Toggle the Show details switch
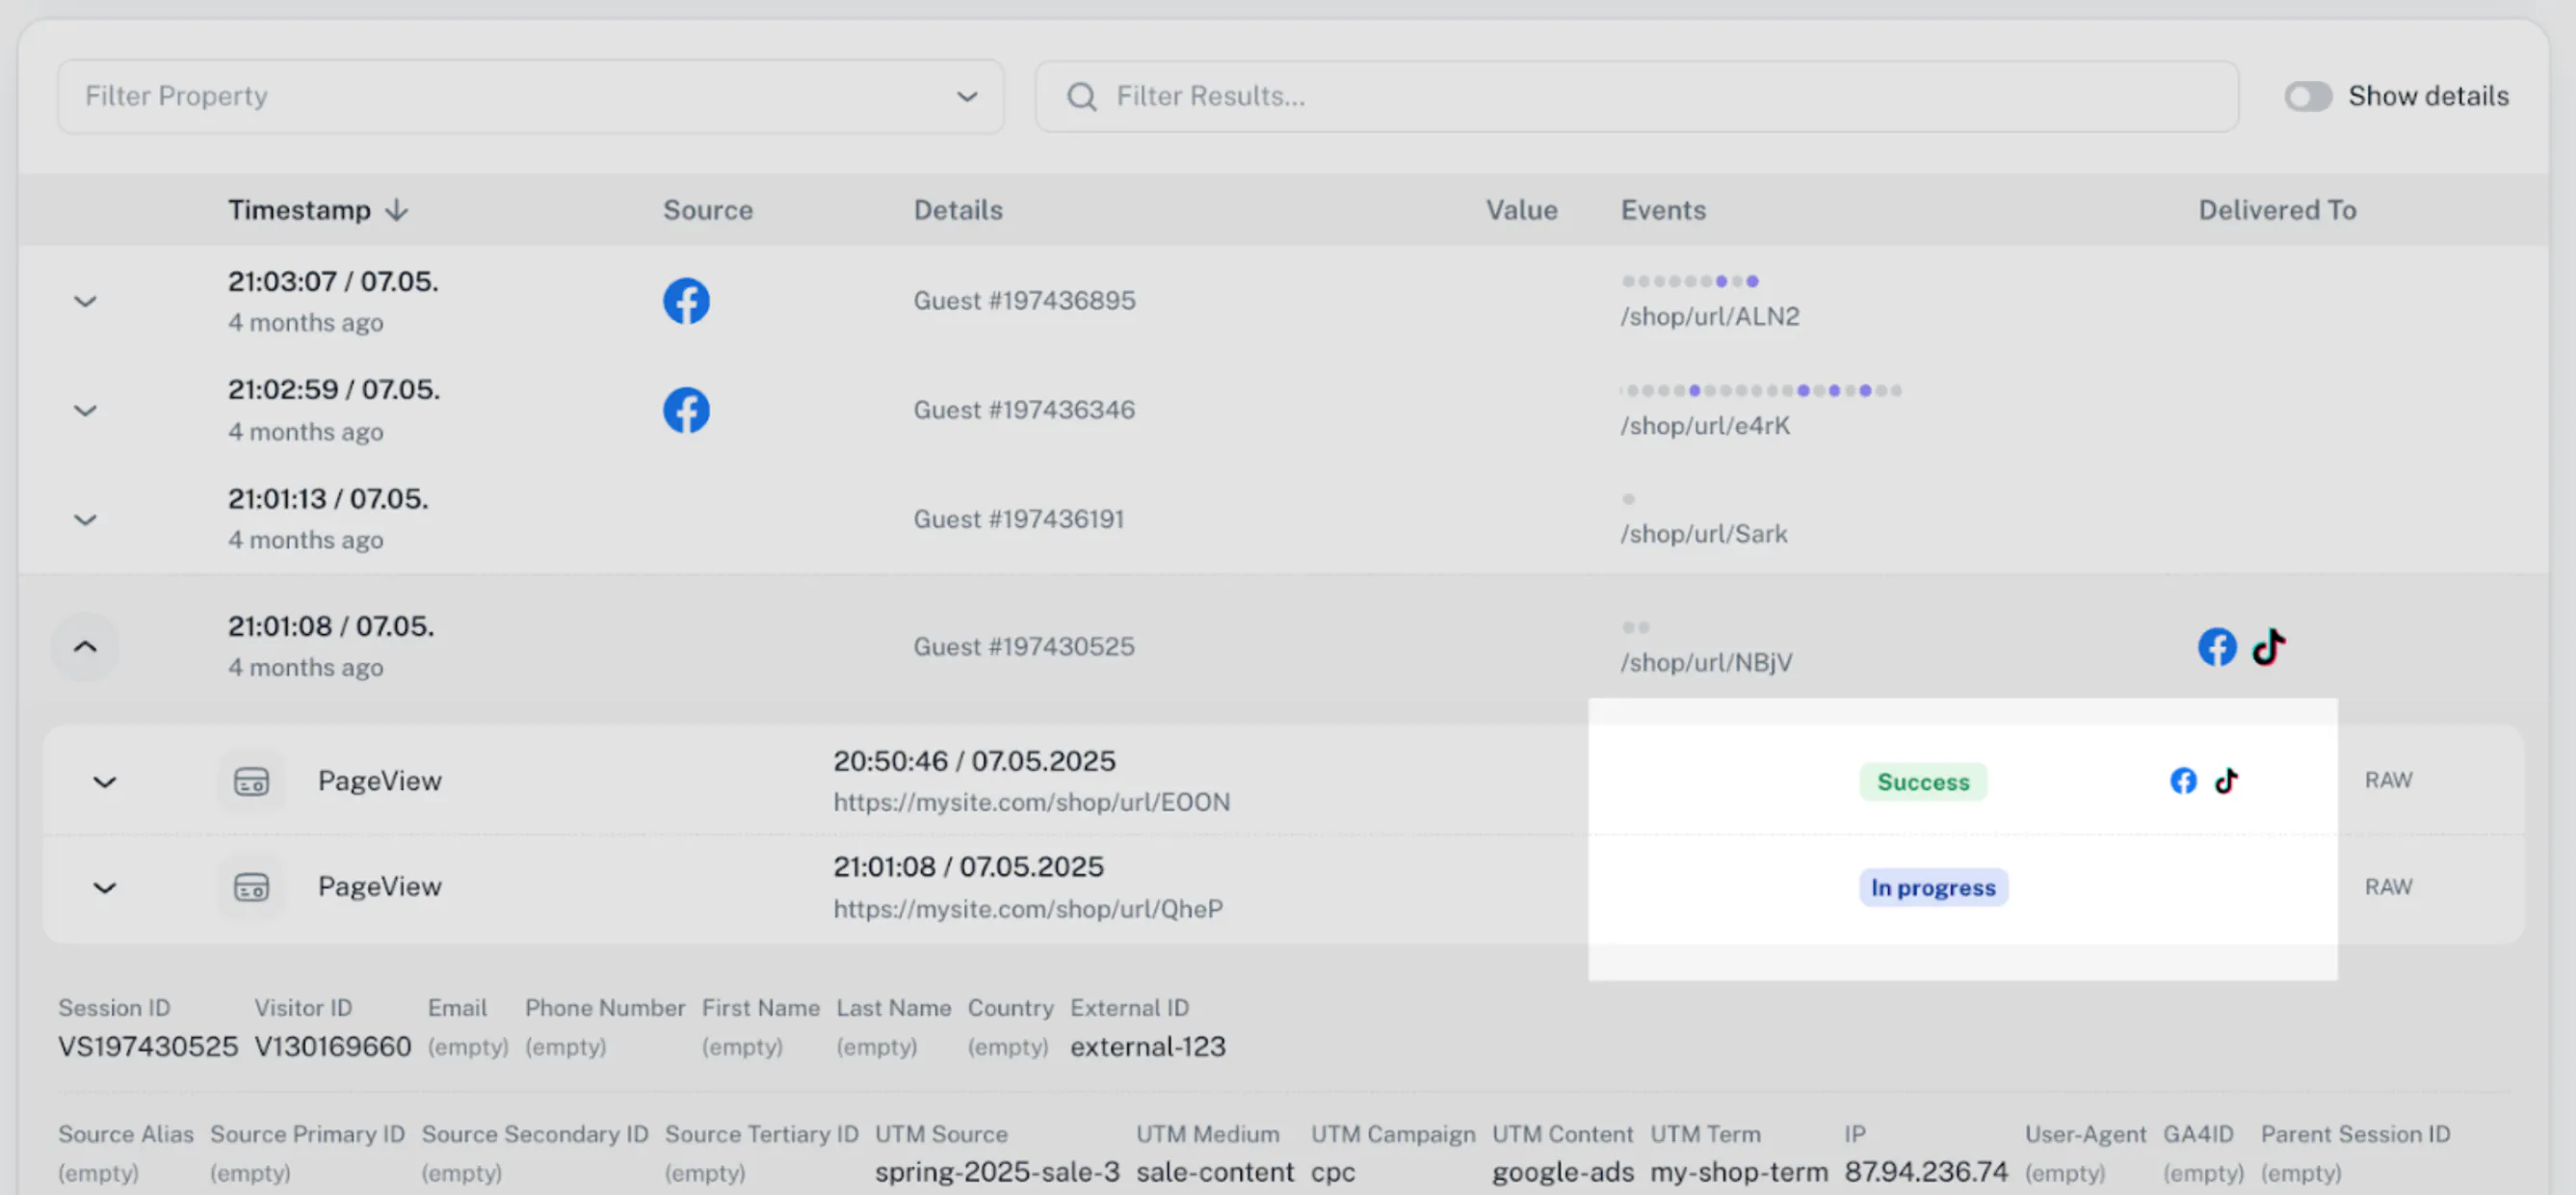Image resolution: width=2576 pixels, height=1195 pixels. [x=2307, y=96]
